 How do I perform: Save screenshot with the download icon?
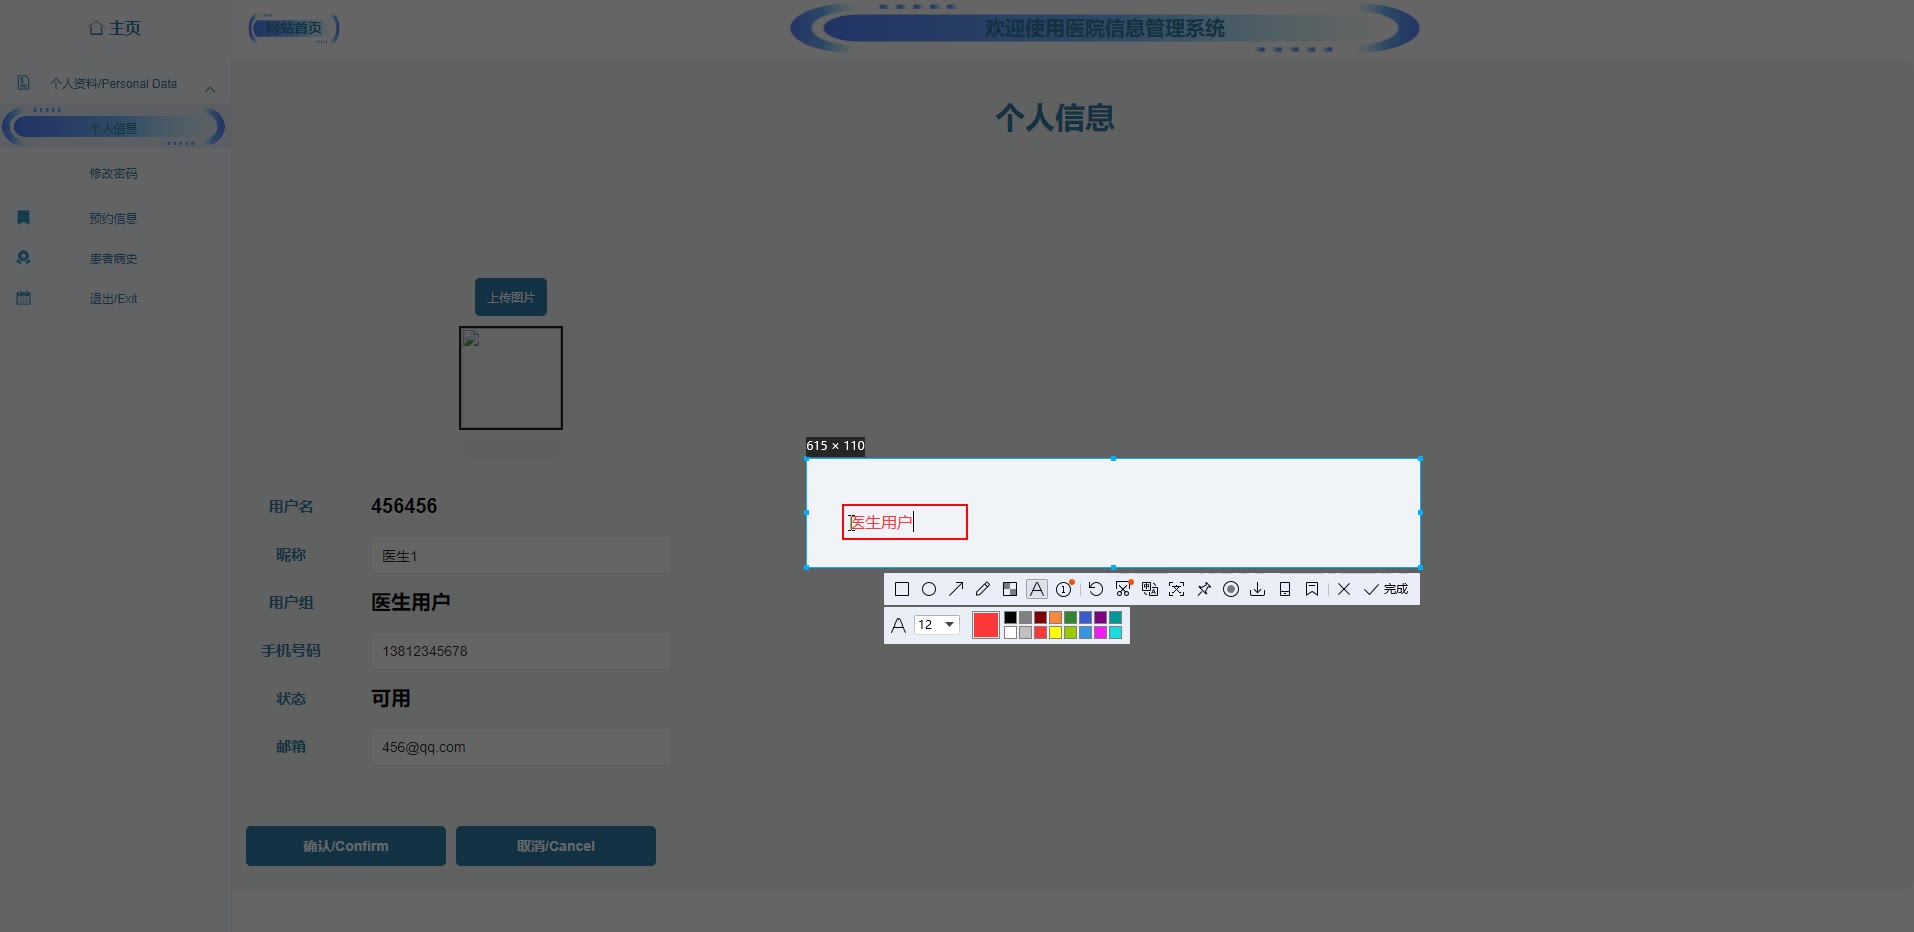click(x=1258, y=589)
